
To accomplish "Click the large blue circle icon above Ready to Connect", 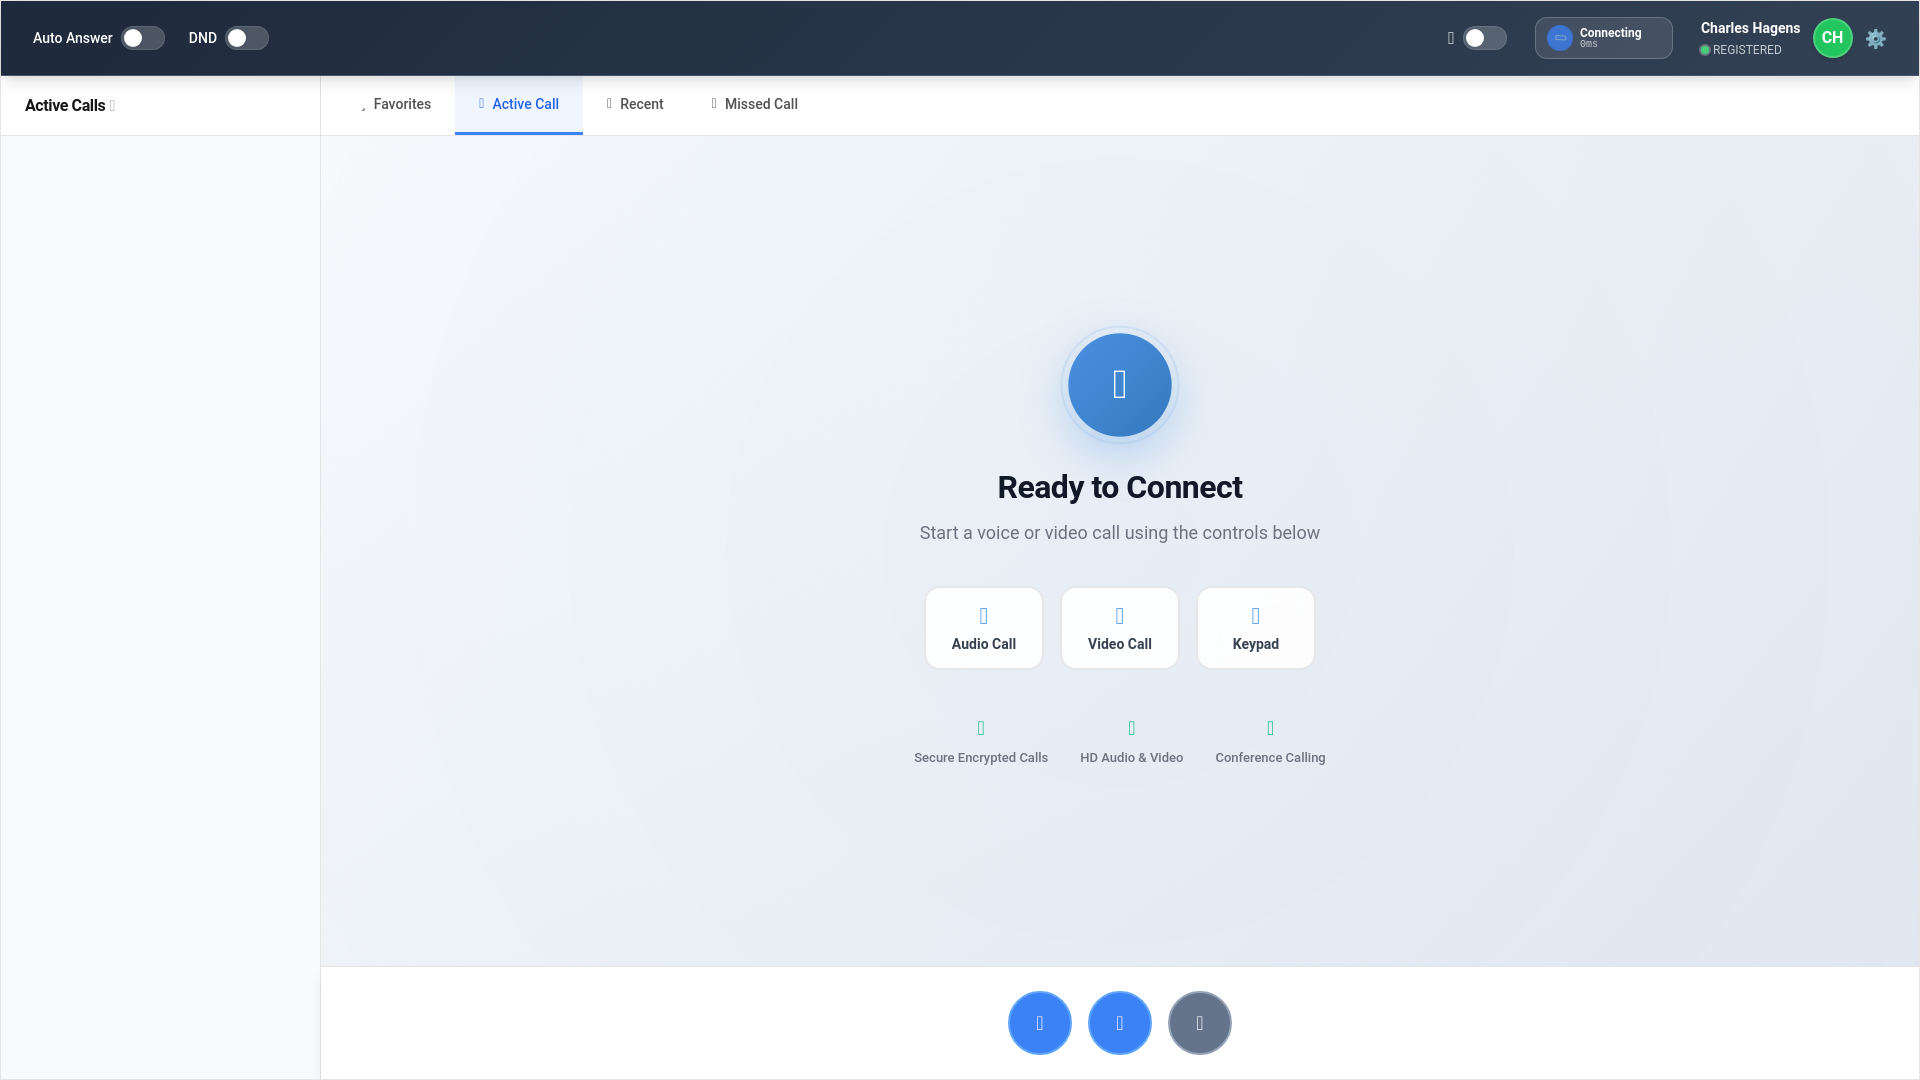I will pyautogui.click(x=1120, y=385).
